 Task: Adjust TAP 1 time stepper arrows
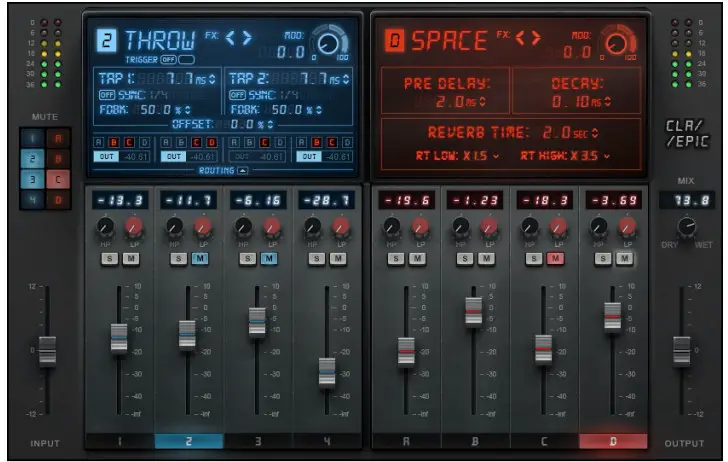[x=212, y=79]
